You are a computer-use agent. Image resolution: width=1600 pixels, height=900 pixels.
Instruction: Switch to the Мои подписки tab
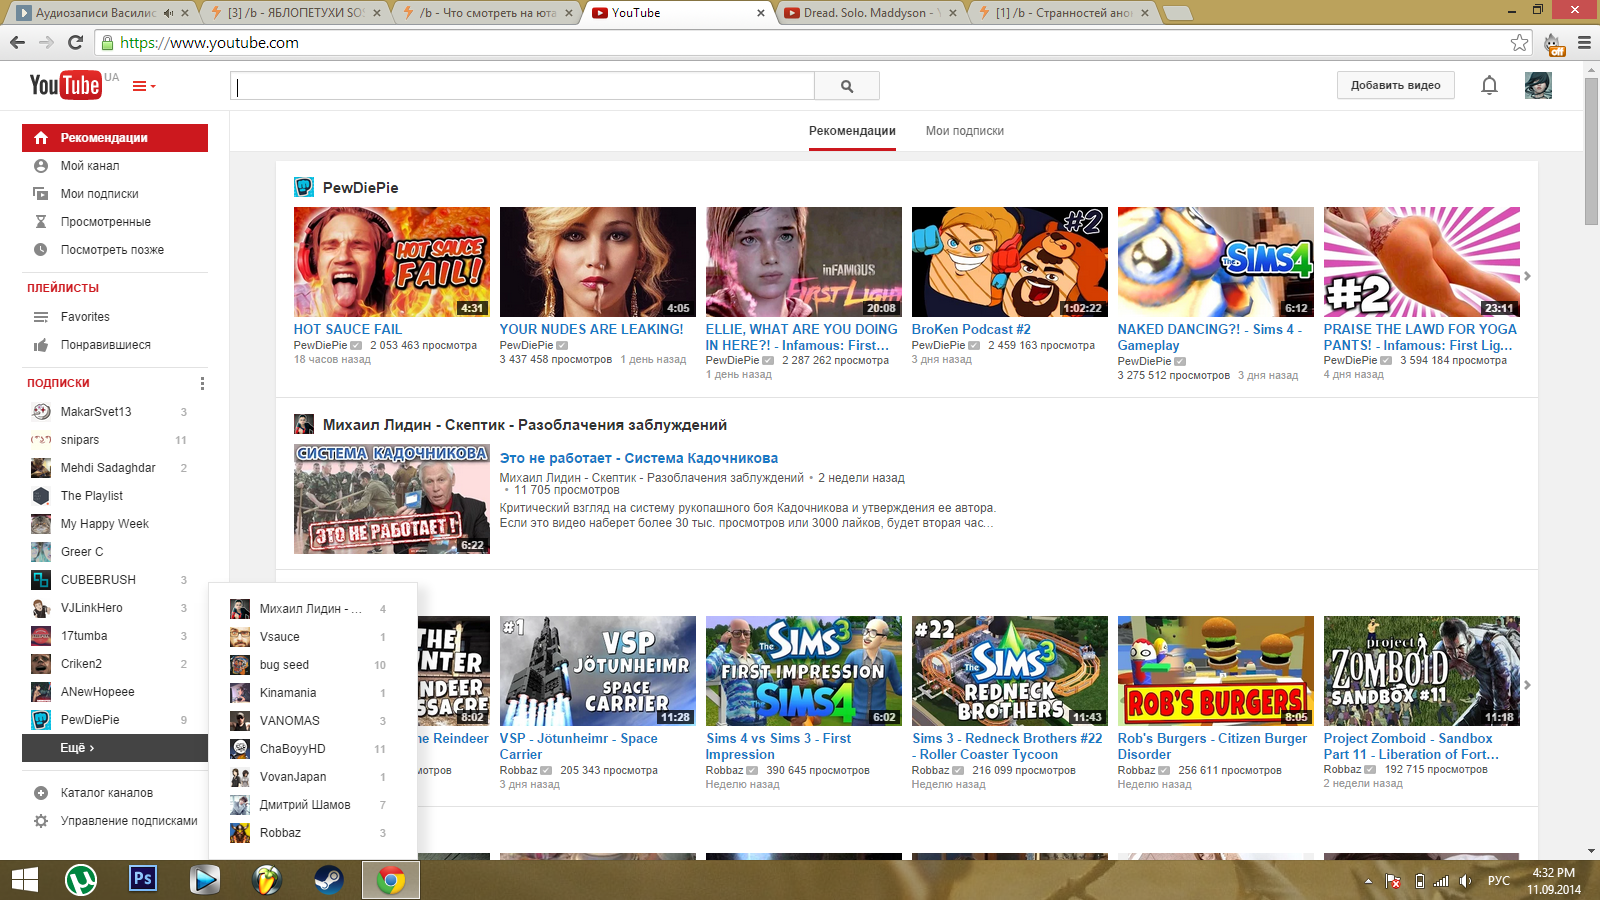click(x=964, y=131)
